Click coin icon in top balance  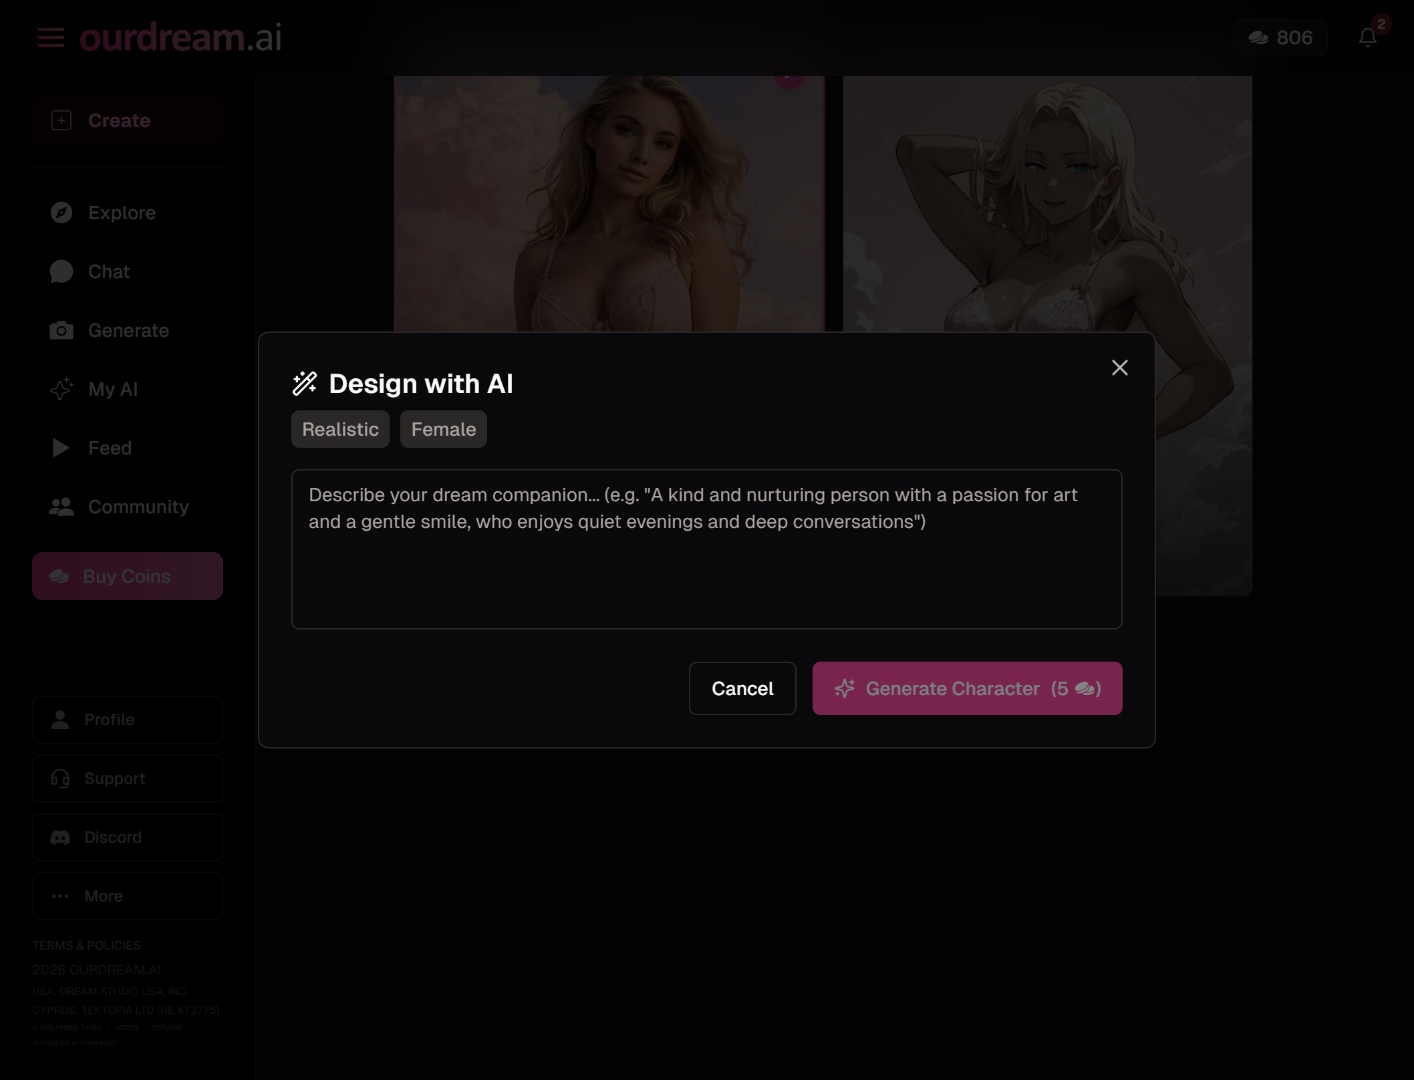(1258, 37)
